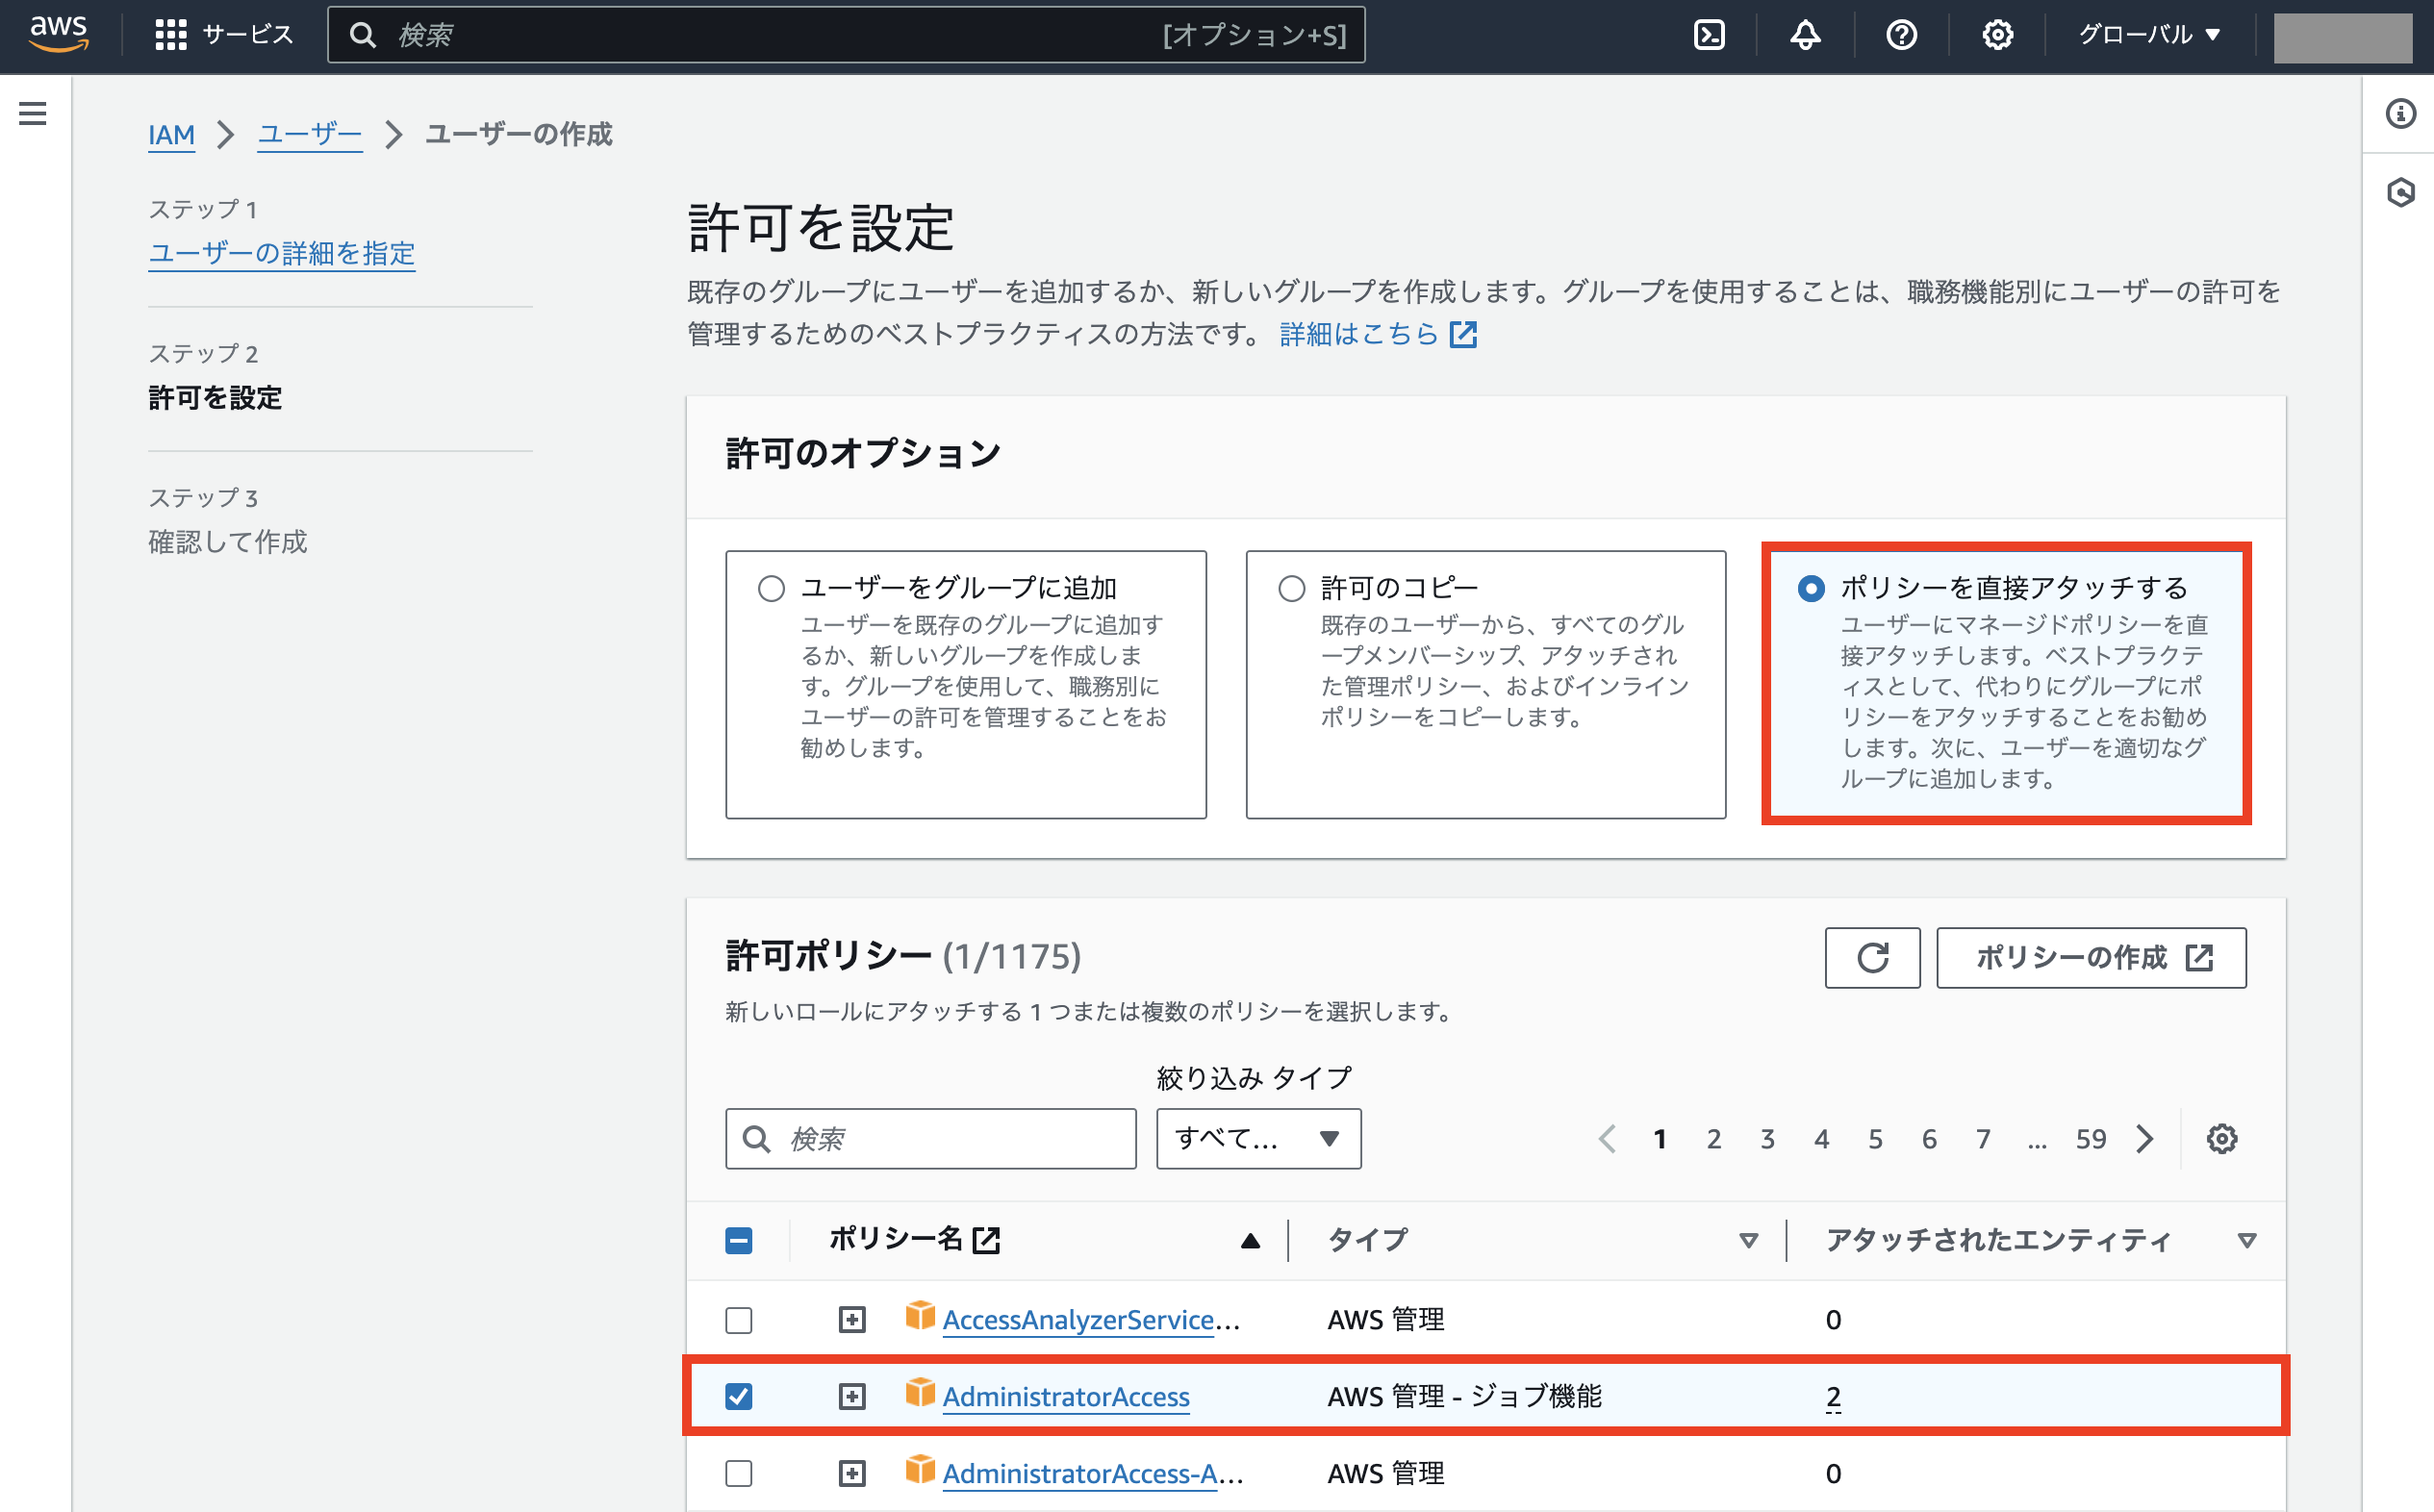Viewport: 2434px width, 1512px height.
Task: Go to the ユーザー breadcrumb page
Action: 309,134
